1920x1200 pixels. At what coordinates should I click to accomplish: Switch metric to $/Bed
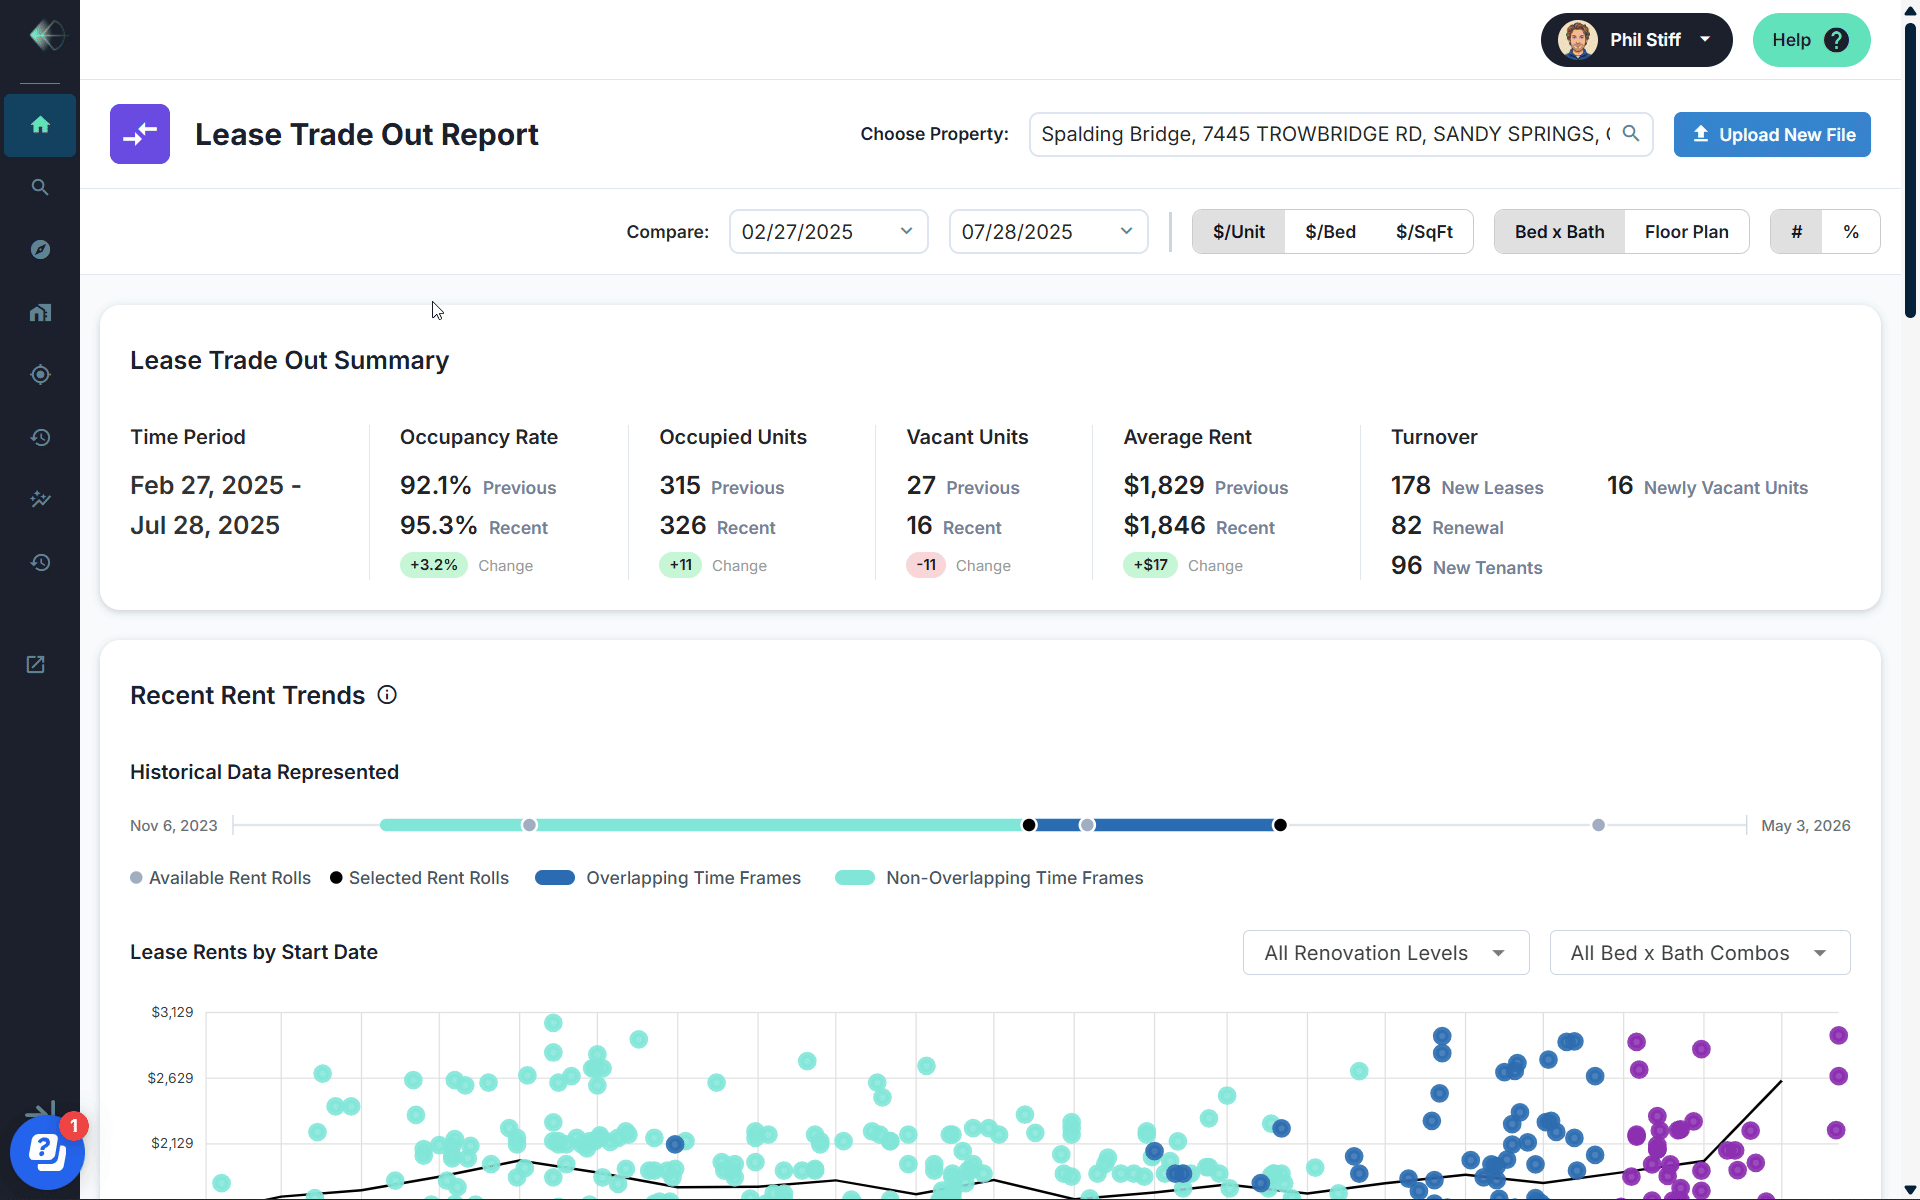(x=1330, y=232)
